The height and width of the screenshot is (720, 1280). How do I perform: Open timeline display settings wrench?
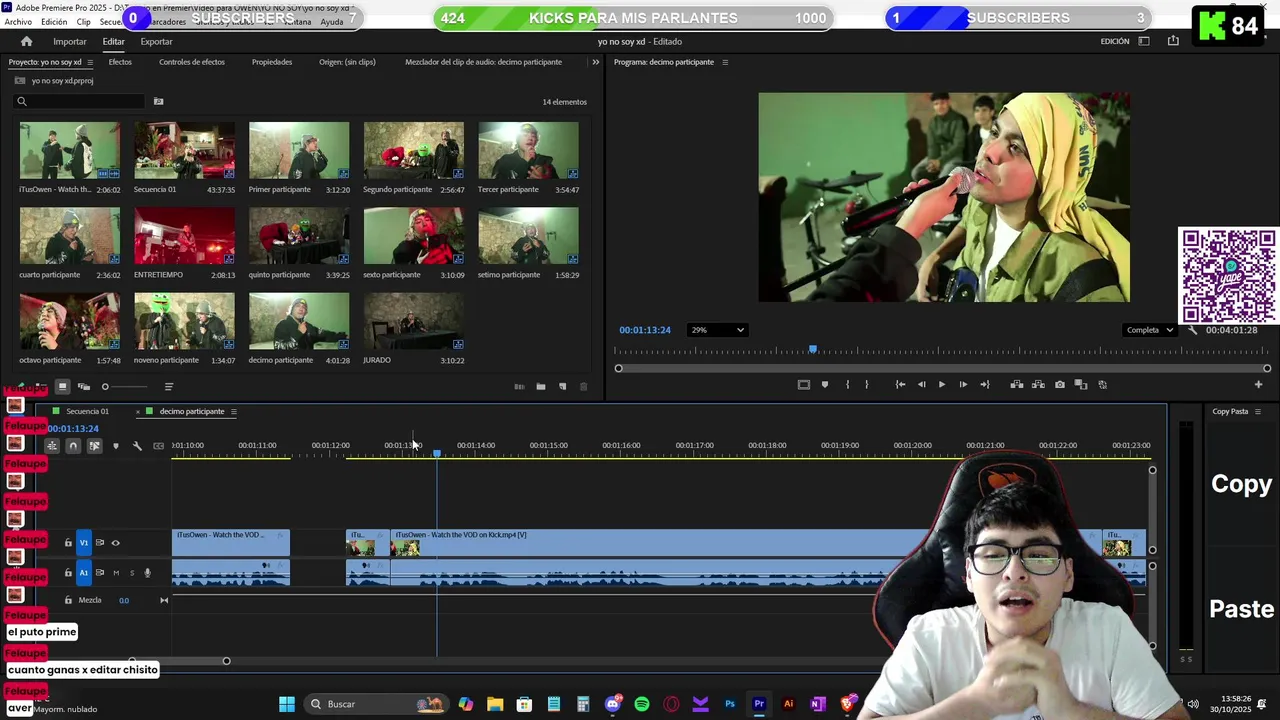[137, 445]
